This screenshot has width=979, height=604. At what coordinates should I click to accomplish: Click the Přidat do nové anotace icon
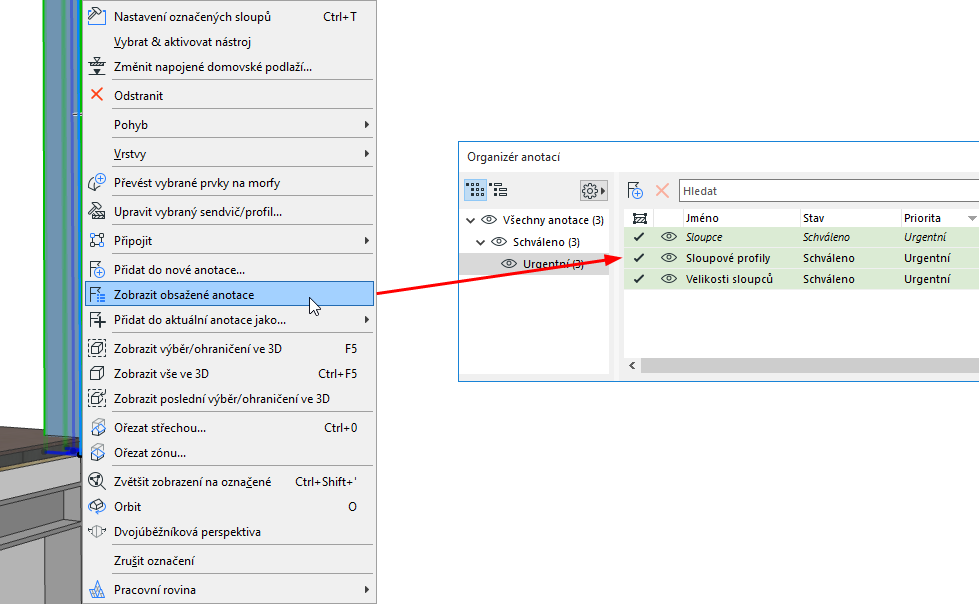pos(97,269)
